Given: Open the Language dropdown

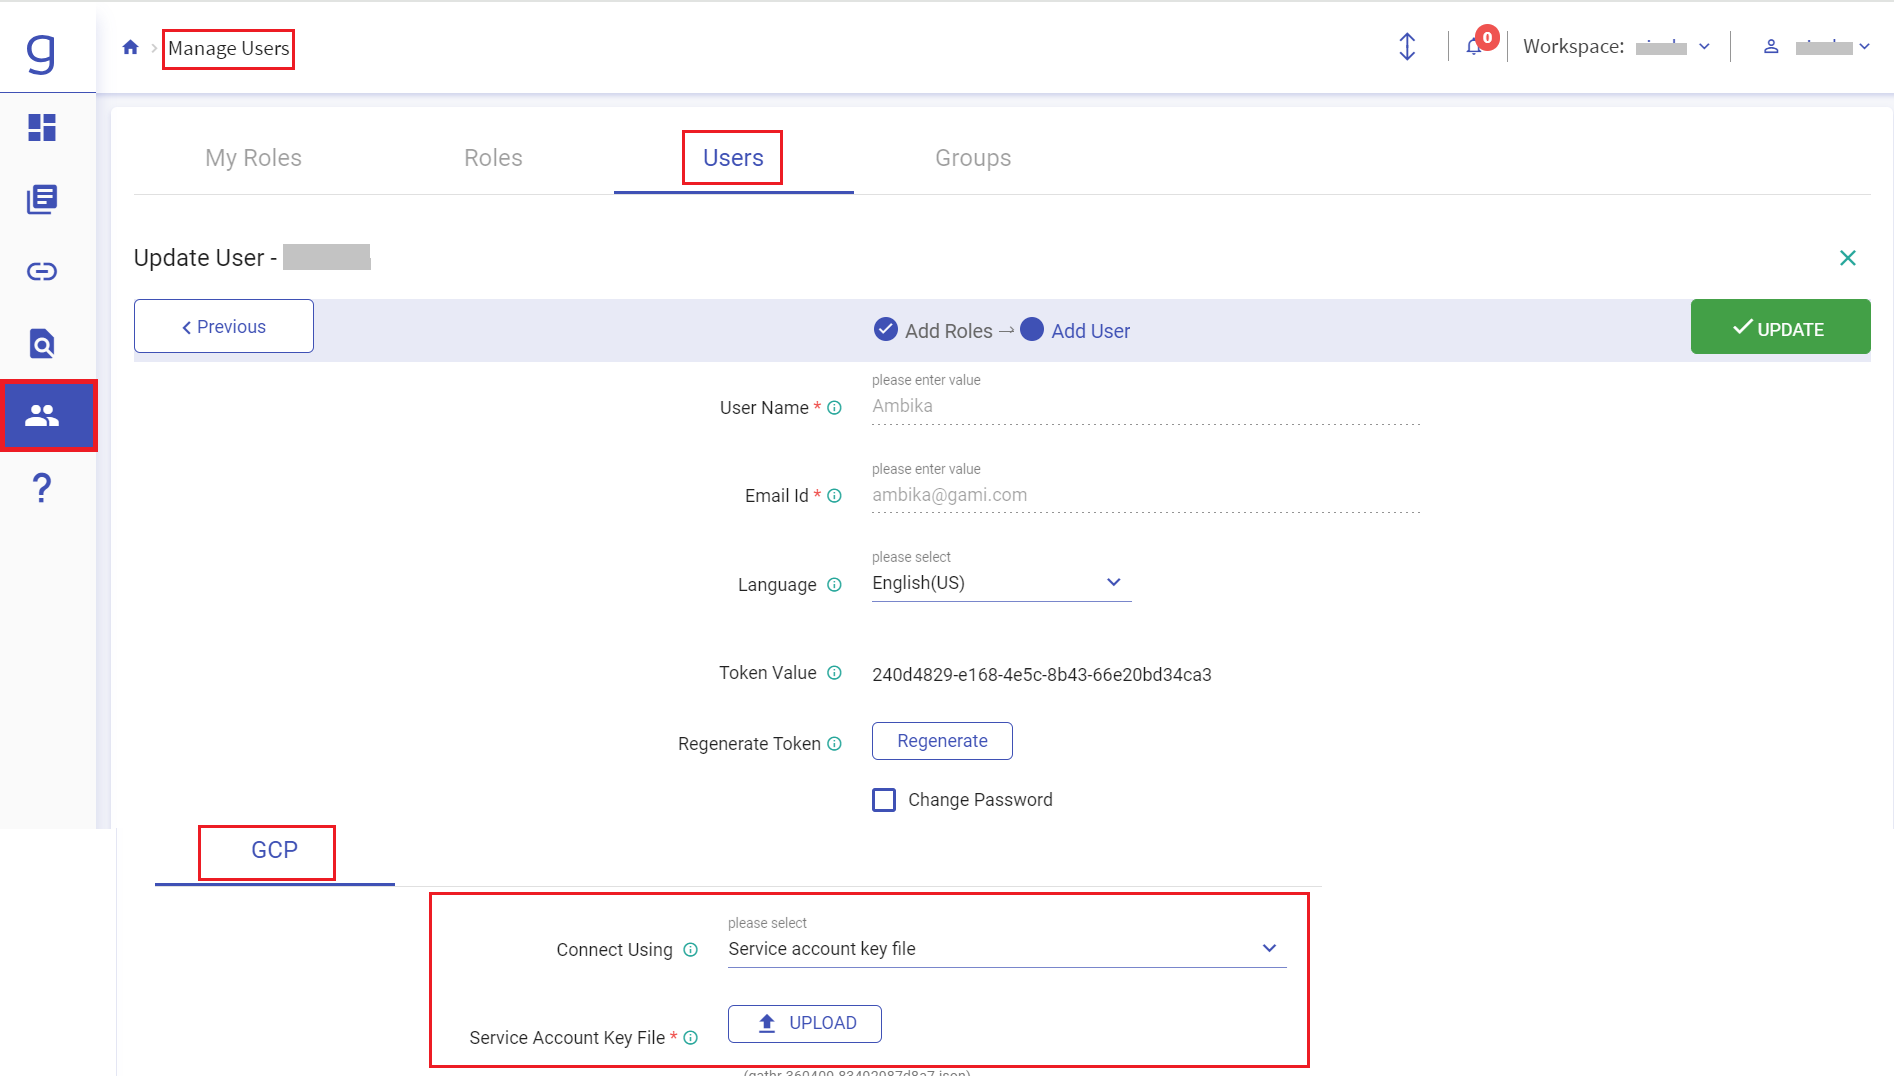Looking at the screenshot, I should point(1001,583).
